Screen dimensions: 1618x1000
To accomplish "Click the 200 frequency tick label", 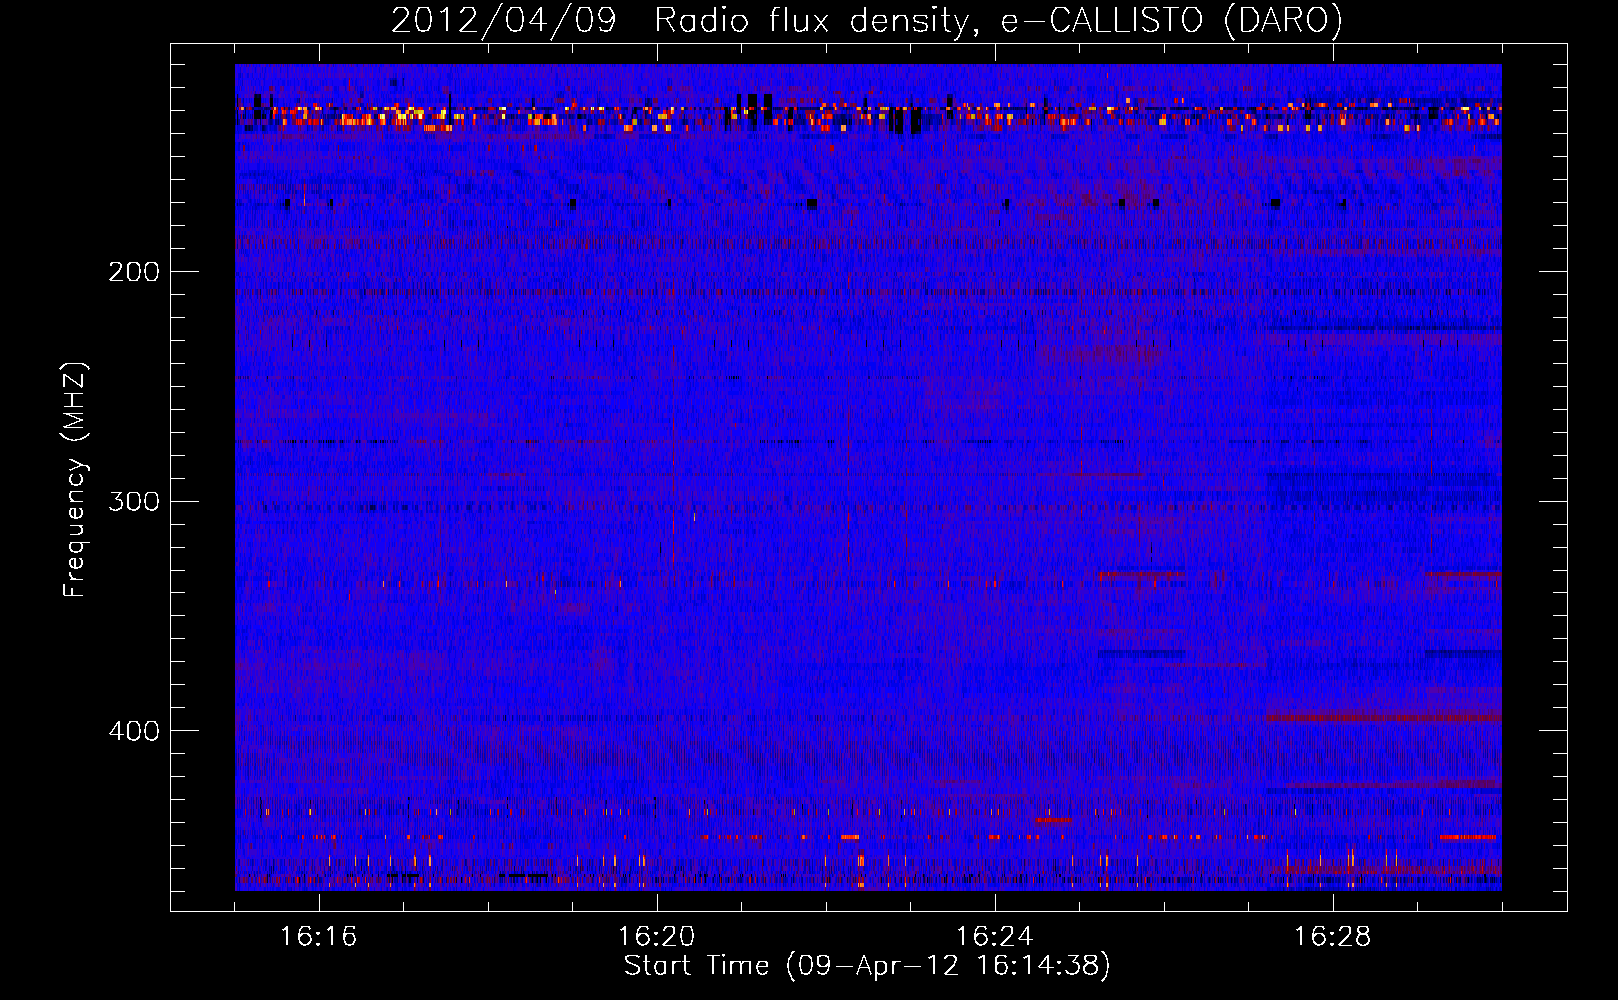I will 134,272.
